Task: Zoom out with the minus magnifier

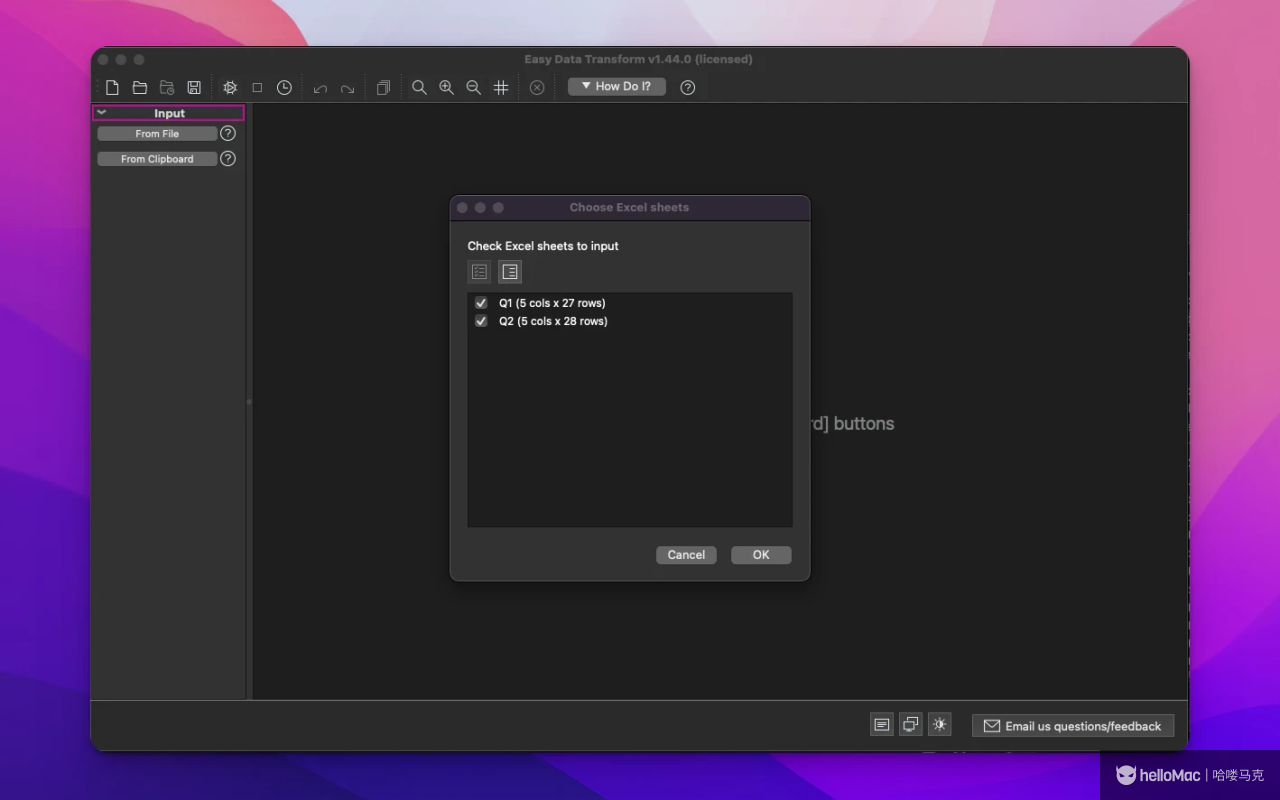Action: 473,88
